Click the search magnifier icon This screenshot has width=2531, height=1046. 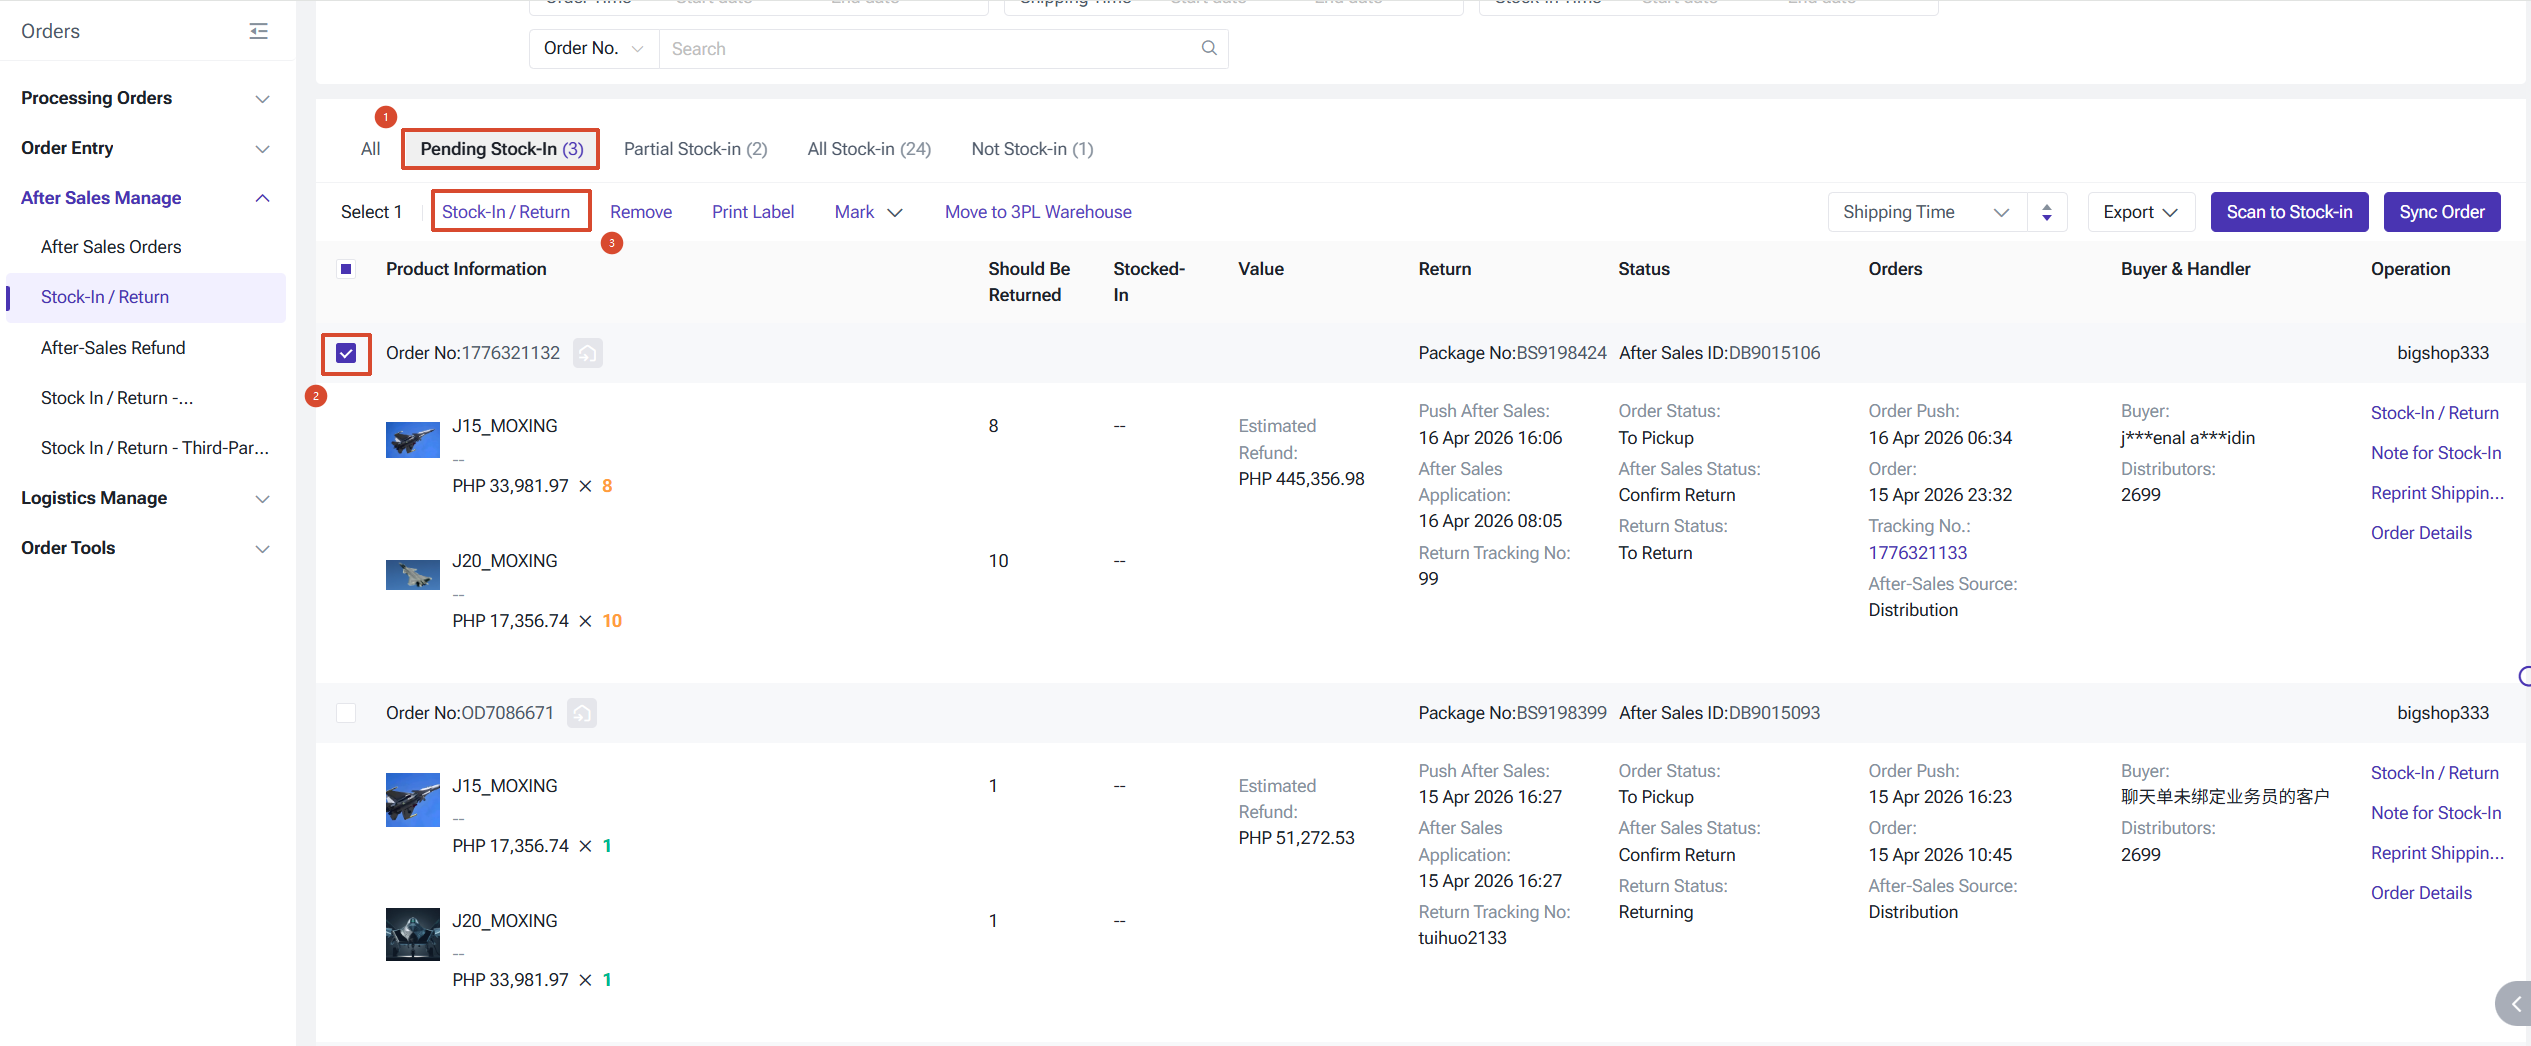pos(1208,48)
